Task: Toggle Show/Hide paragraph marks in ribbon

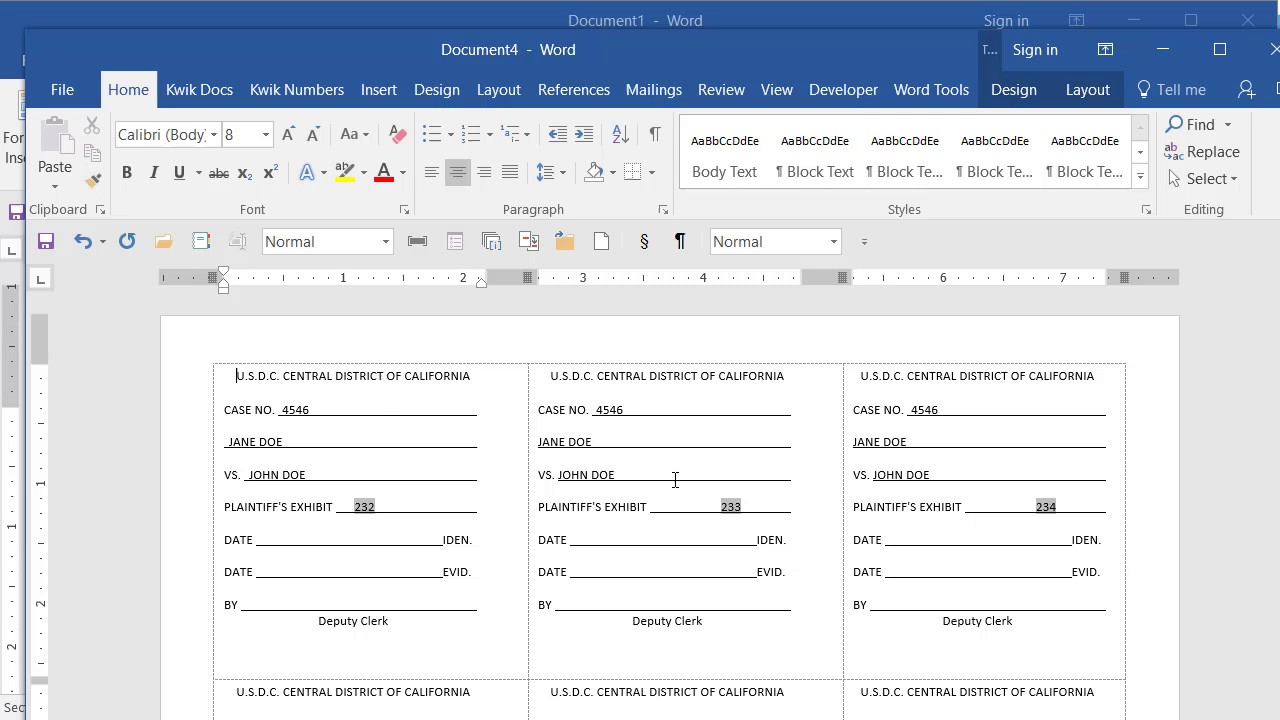Action: point(654,134)
